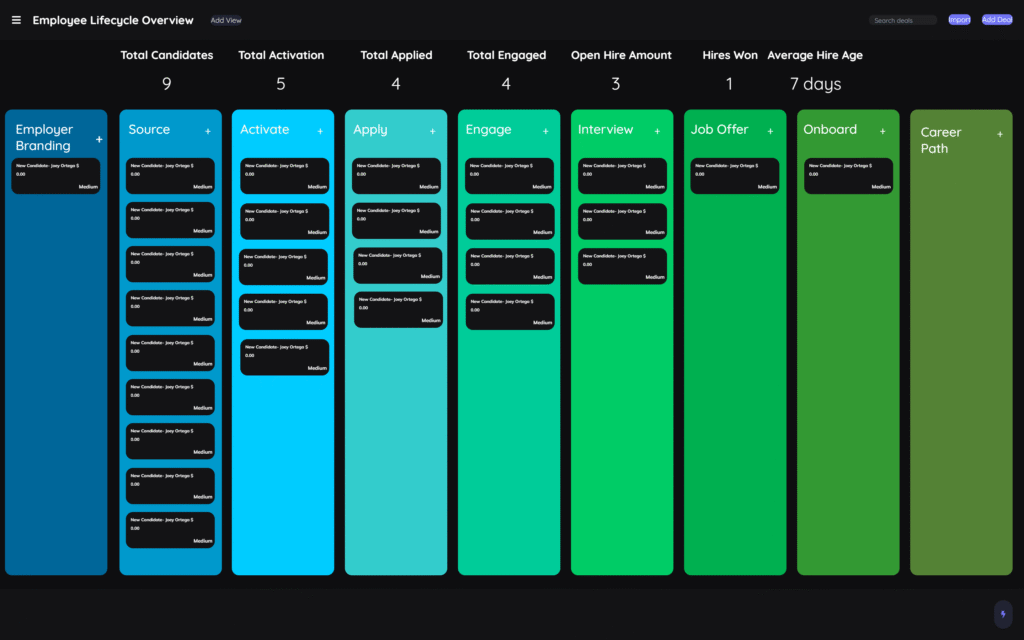Screen dimensions: 1024x640
Task: Click plus icon in Engage column
Action: click(x=545, y=131)
